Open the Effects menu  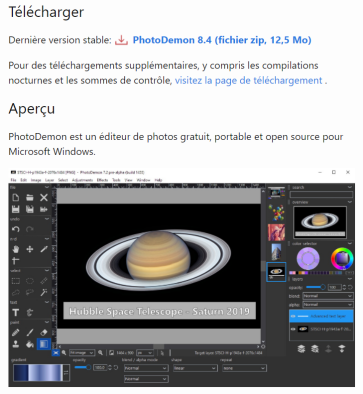(x=102, y=180)
